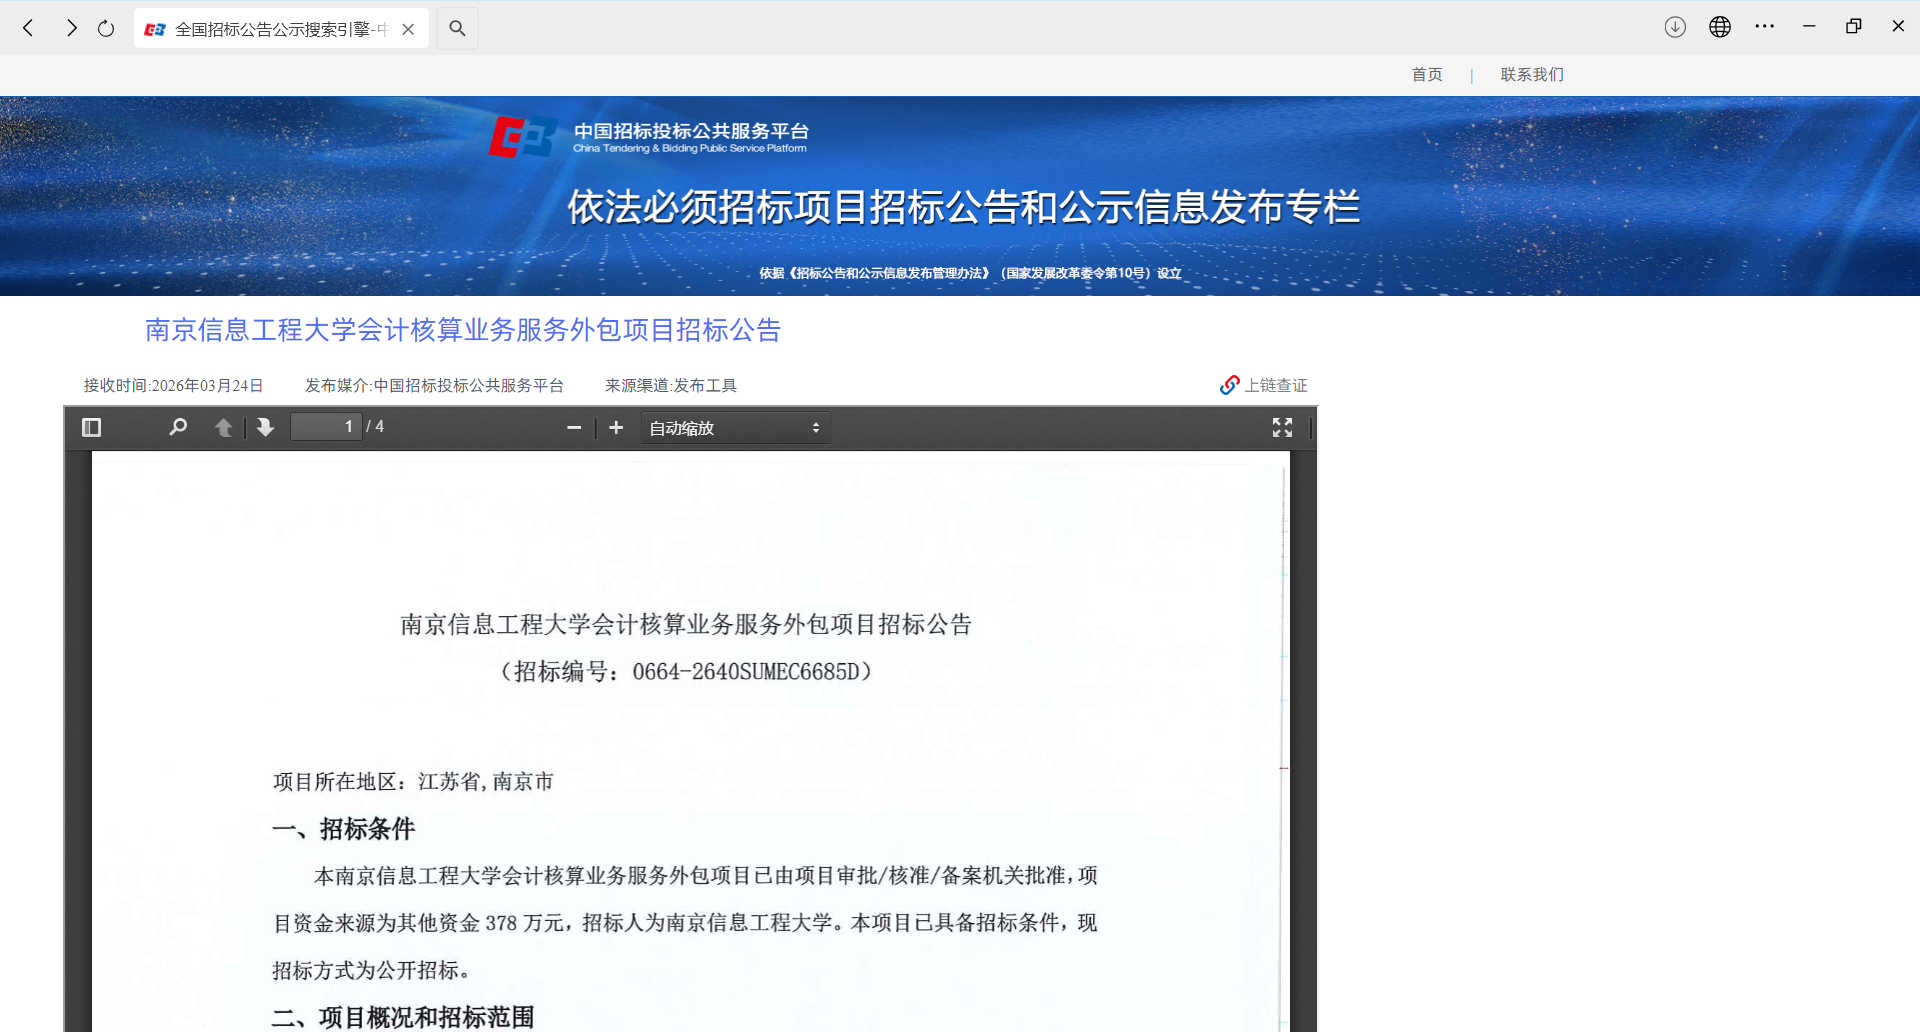Enter PDF fullscreen presentation mode

pyautogui.click(x=1282, y=428)
